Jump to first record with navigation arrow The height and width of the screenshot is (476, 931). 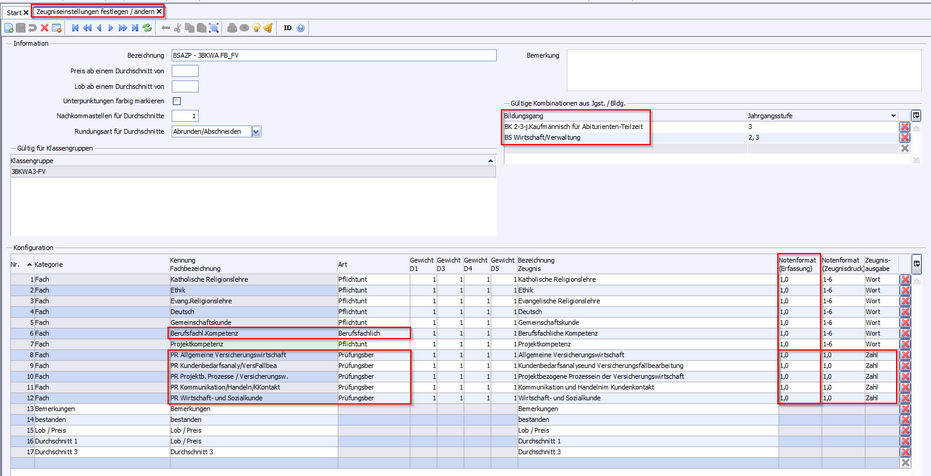[x=75, y=28]
